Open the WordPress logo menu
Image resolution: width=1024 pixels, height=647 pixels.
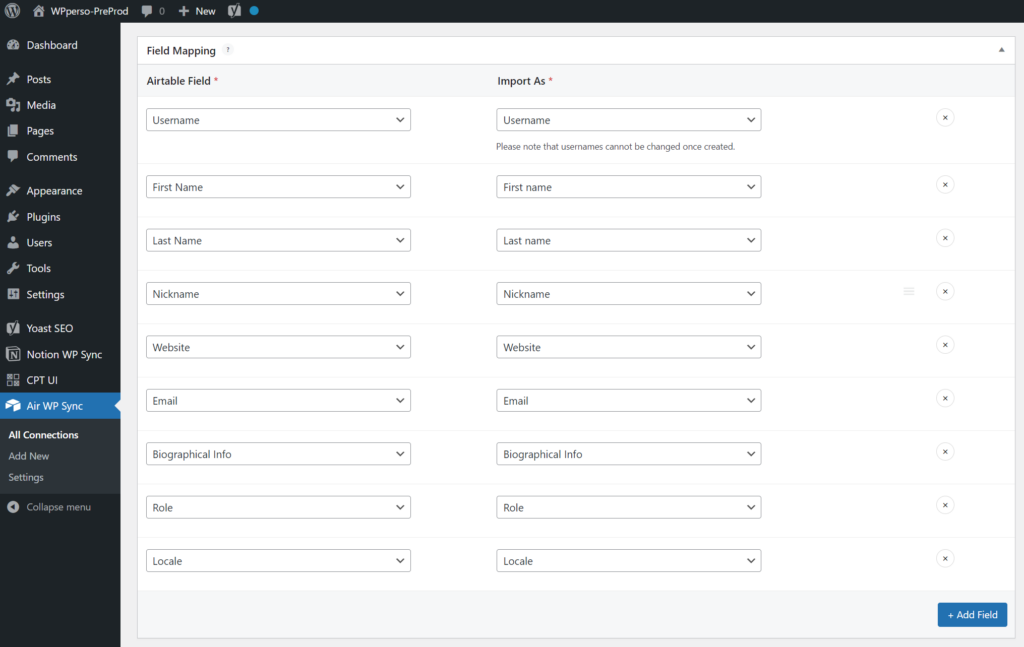pyautogui.click(x=12, y=11)
